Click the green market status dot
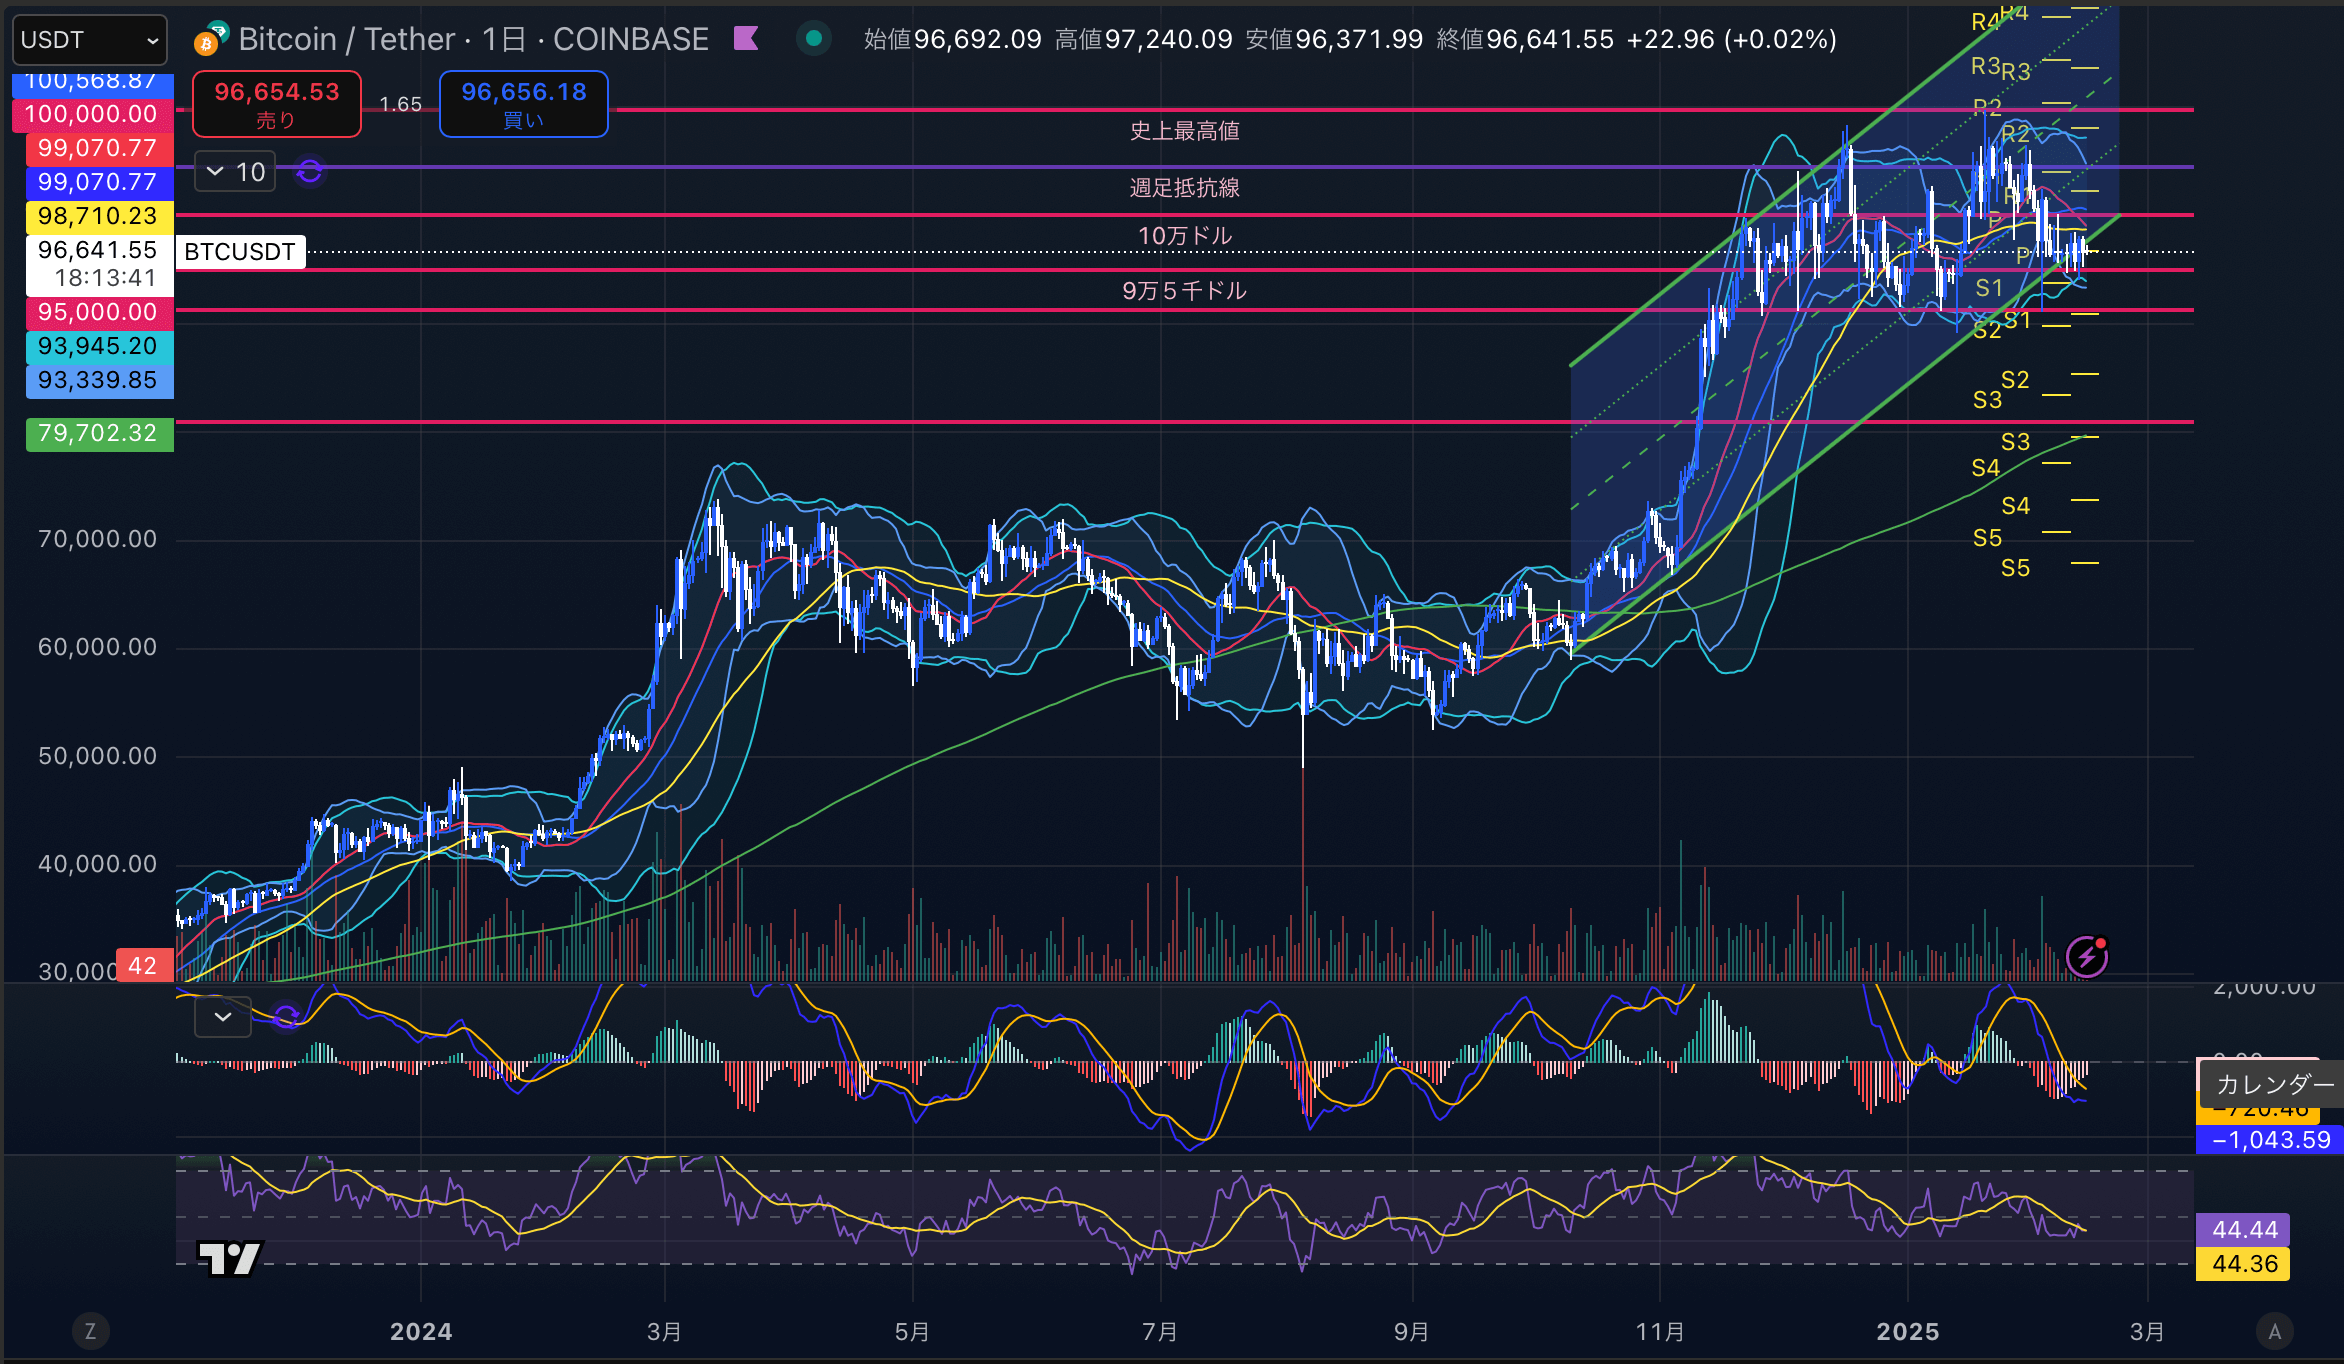 pyautogui.click(x=814, y=39)
